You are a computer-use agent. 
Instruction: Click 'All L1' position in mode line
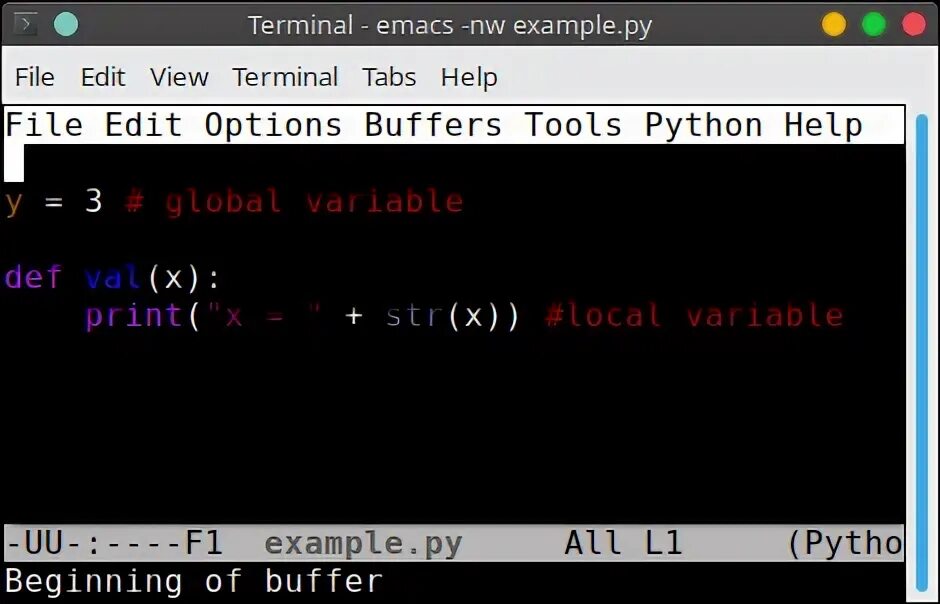pos(623,543)
